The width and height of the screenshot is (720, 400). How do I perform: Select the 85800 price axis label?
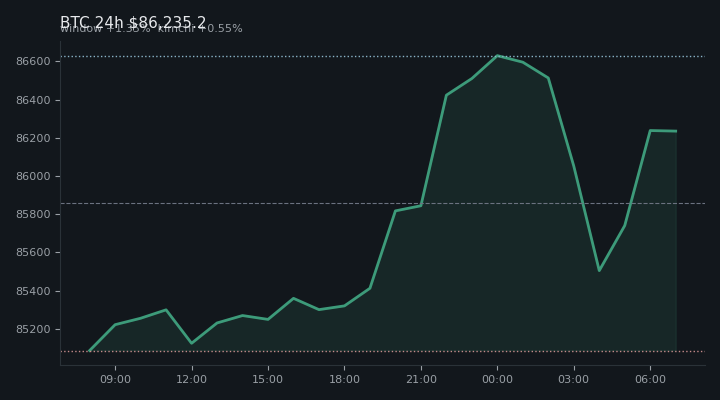tap(33, 214)
